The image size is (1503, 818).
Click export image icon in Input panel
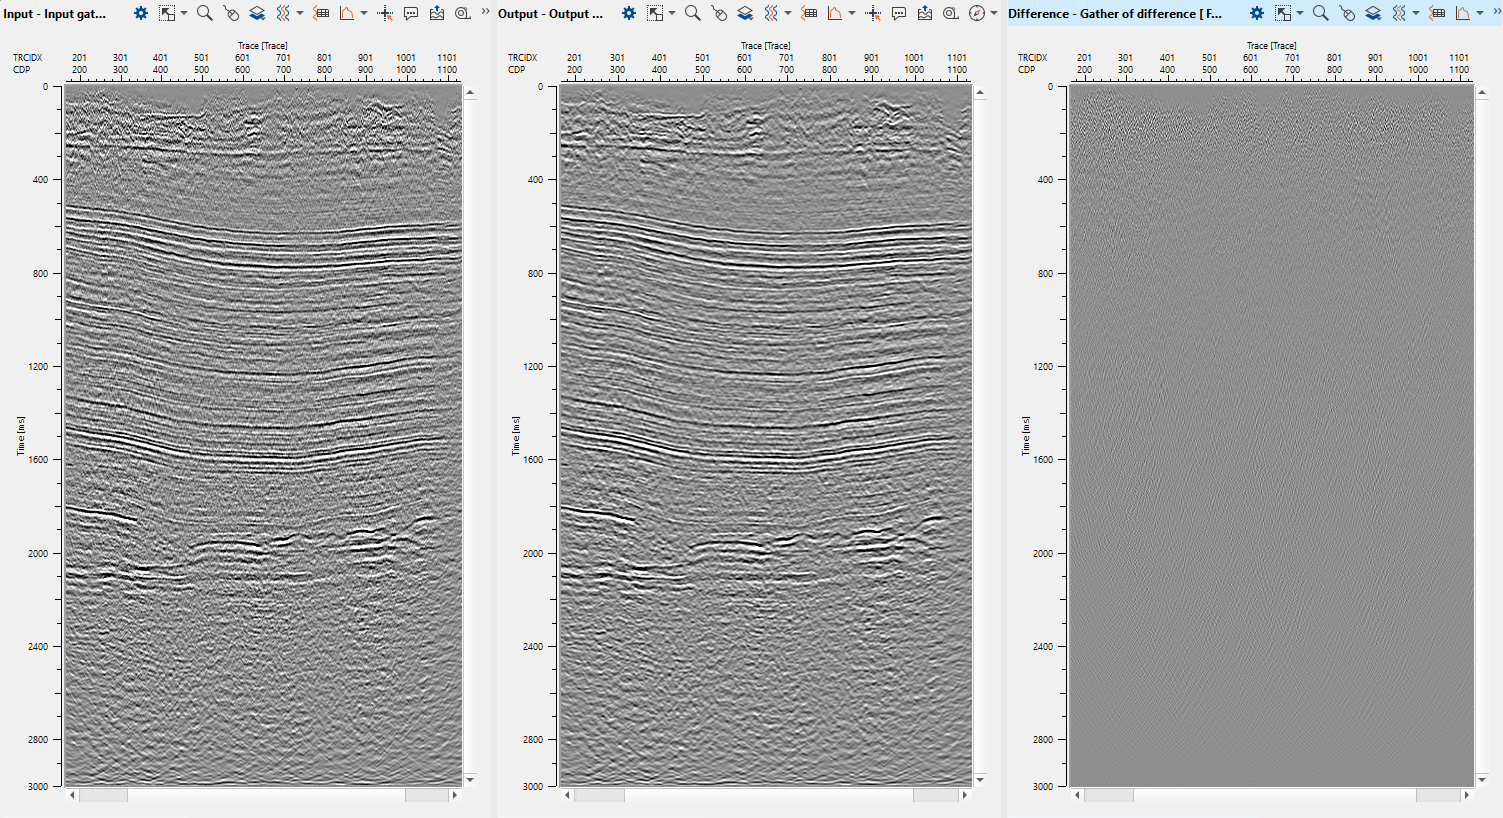click(437, 13)
